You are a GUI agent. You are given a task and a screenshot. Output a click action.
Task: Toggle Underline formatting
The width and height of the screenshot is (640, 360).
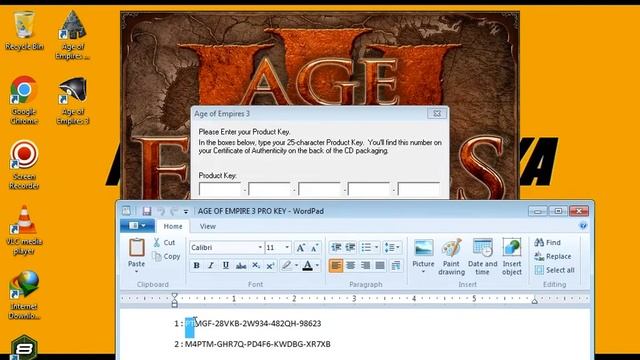226,266
